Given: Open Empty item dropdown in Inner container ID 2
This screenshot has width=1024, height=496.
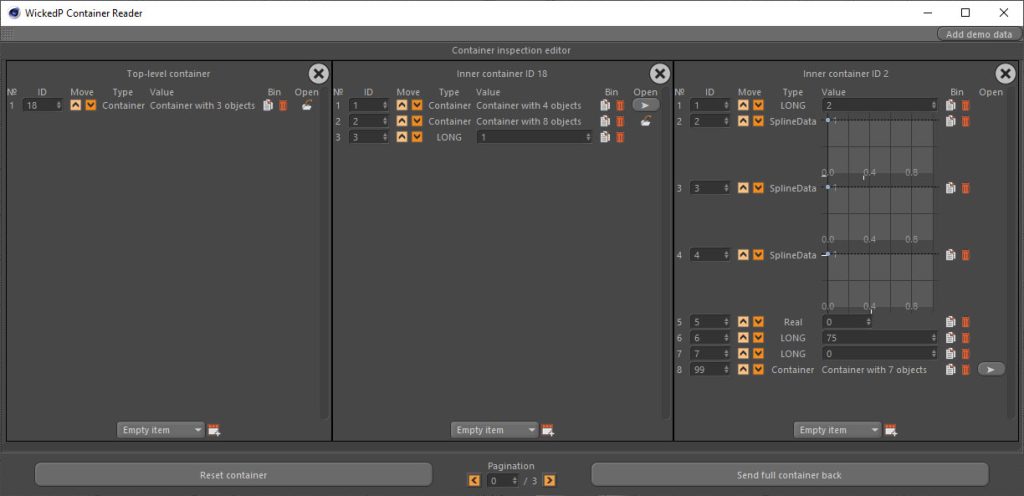Looking at the screenshot, I should (x=837, y=430).
